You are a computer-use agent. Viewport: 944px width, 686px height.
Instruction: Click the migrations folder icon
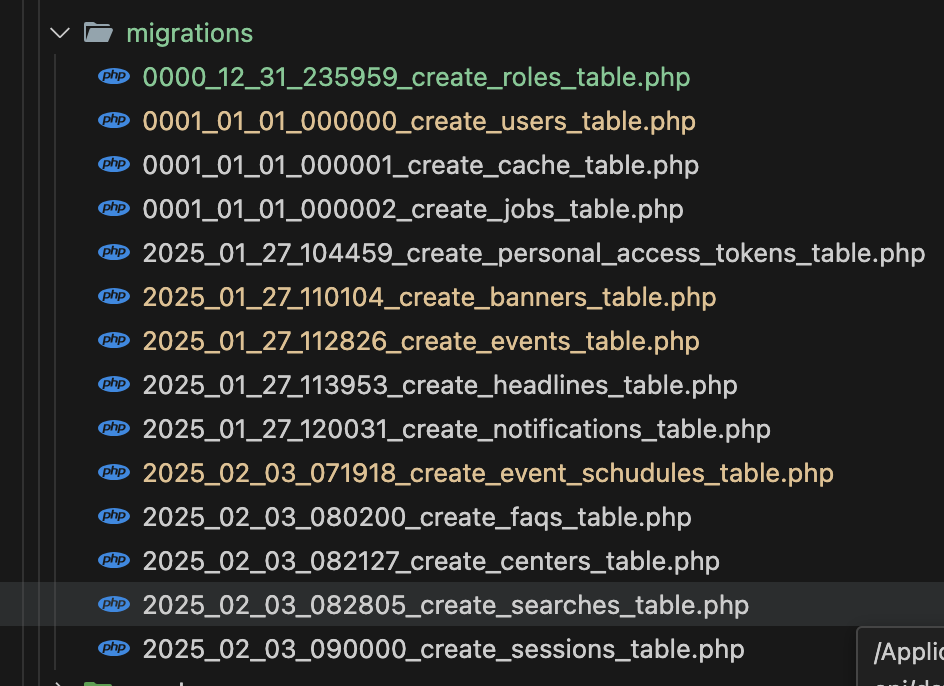[98, 33]
